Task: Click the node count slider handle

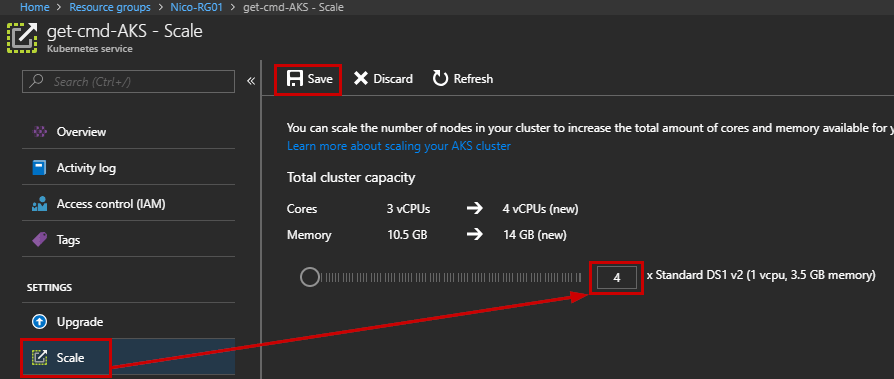Action: pos(310,278)
